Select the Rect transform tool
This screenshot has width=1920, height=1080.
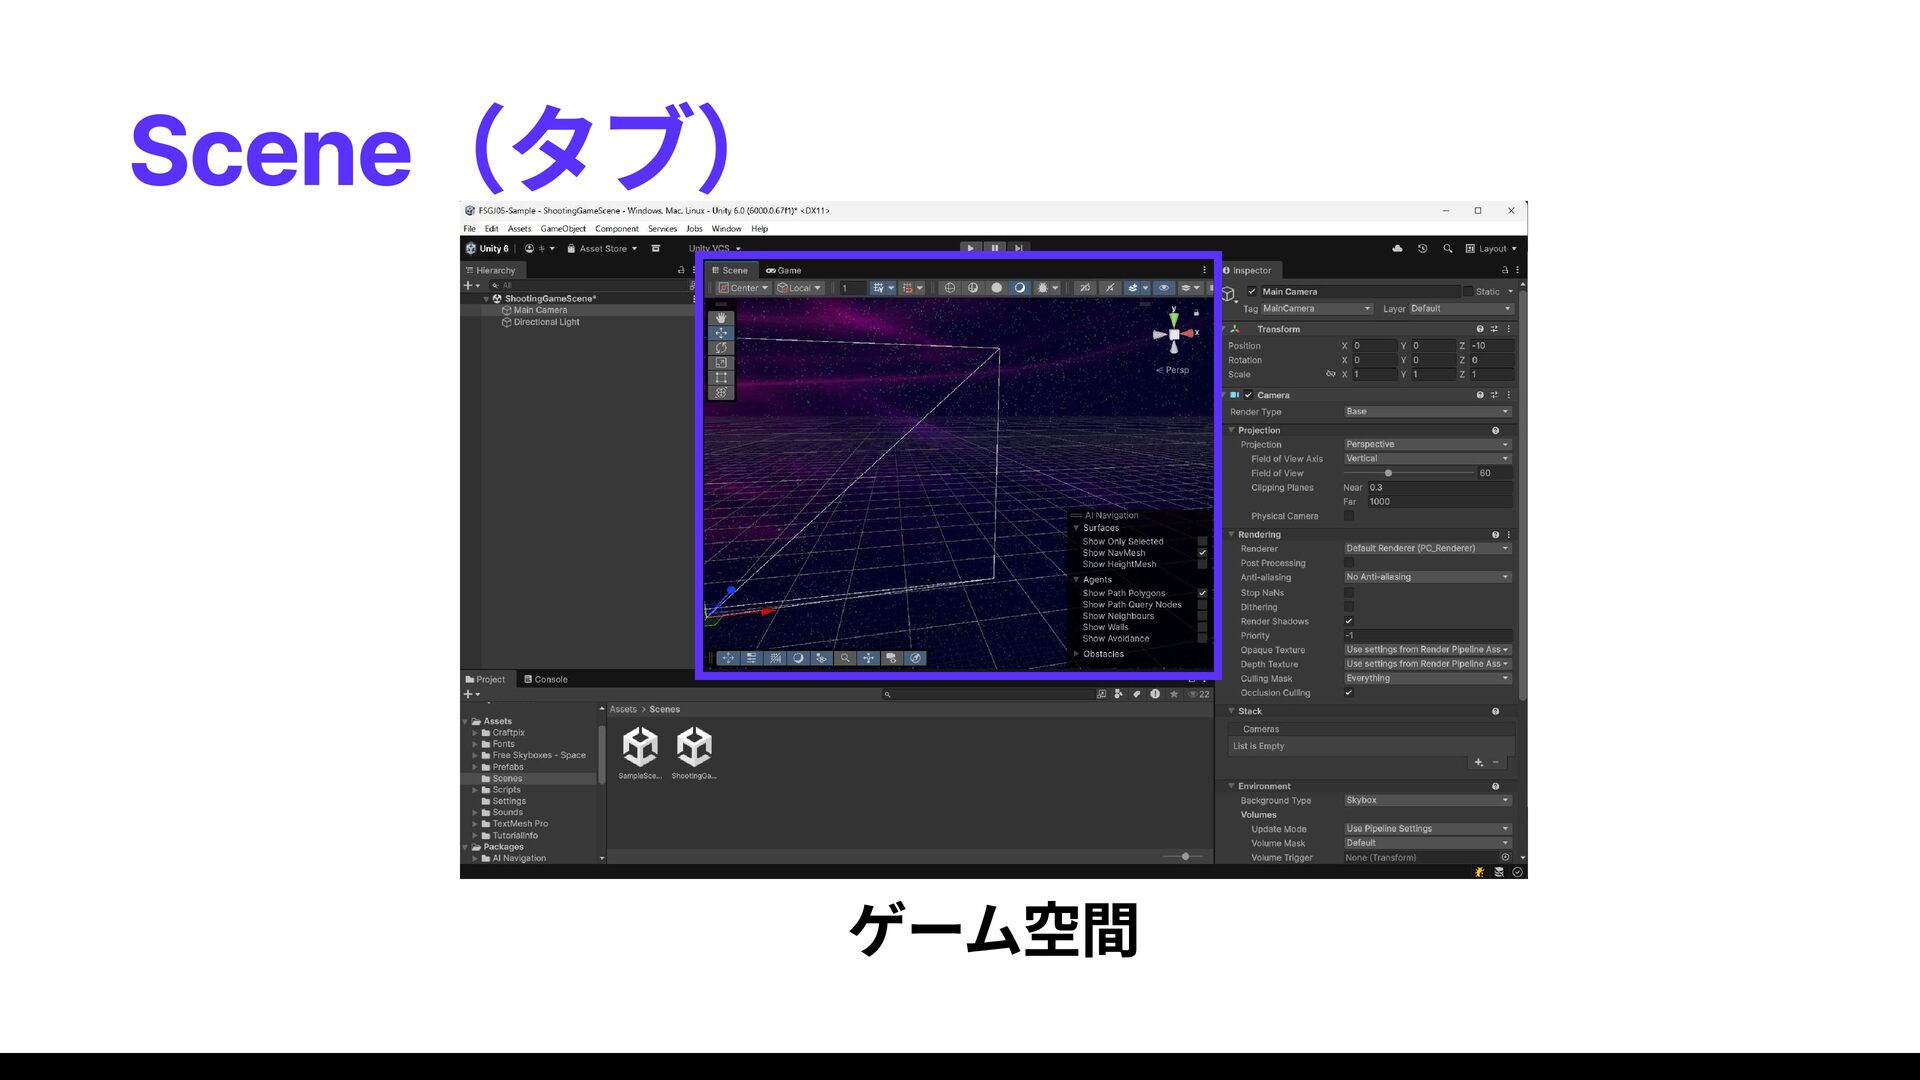tap(721, 378)
